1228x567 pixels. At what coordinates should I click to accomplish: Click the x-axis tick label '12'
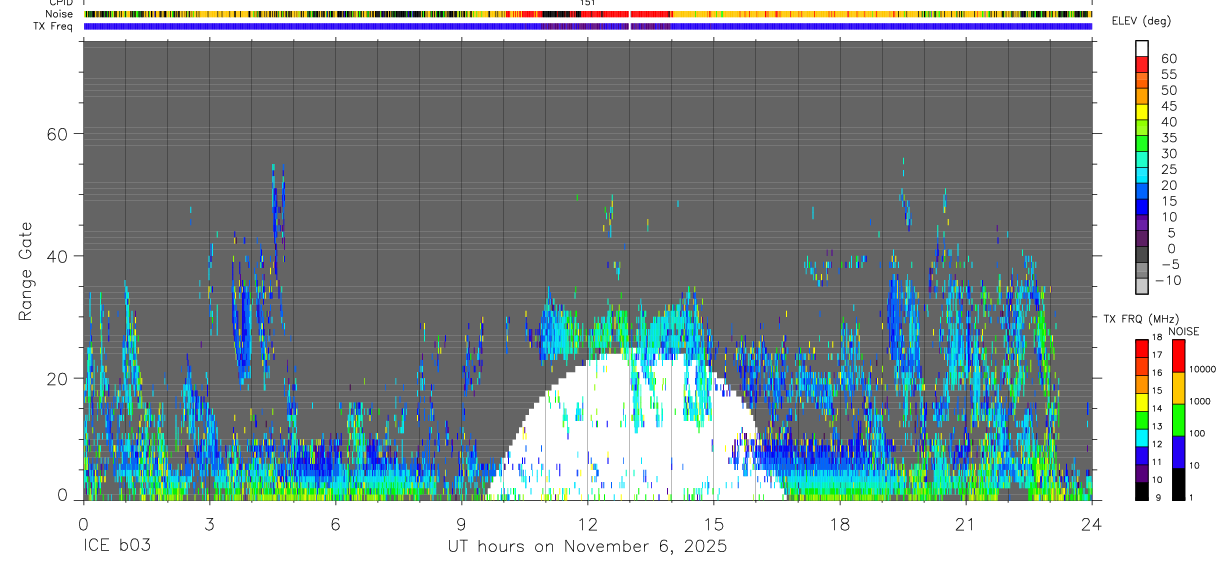(x=587, y=524)
